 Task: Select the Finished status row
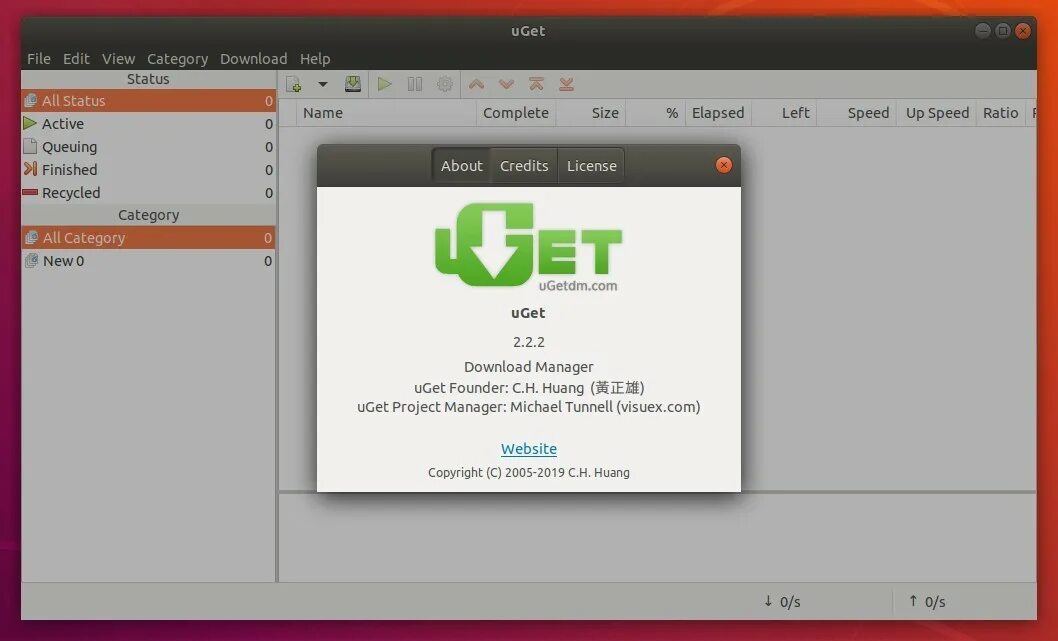click(x=148, y=169)
